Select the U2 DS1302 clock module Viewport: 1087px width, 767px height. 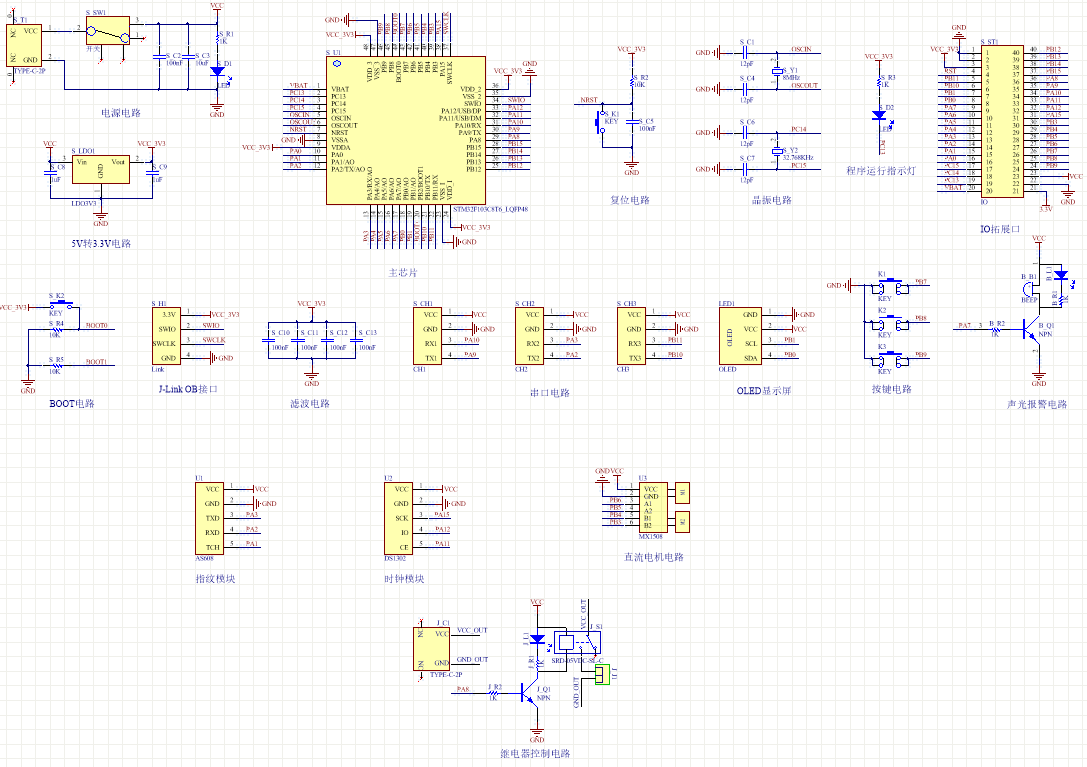tap(399, 518)
